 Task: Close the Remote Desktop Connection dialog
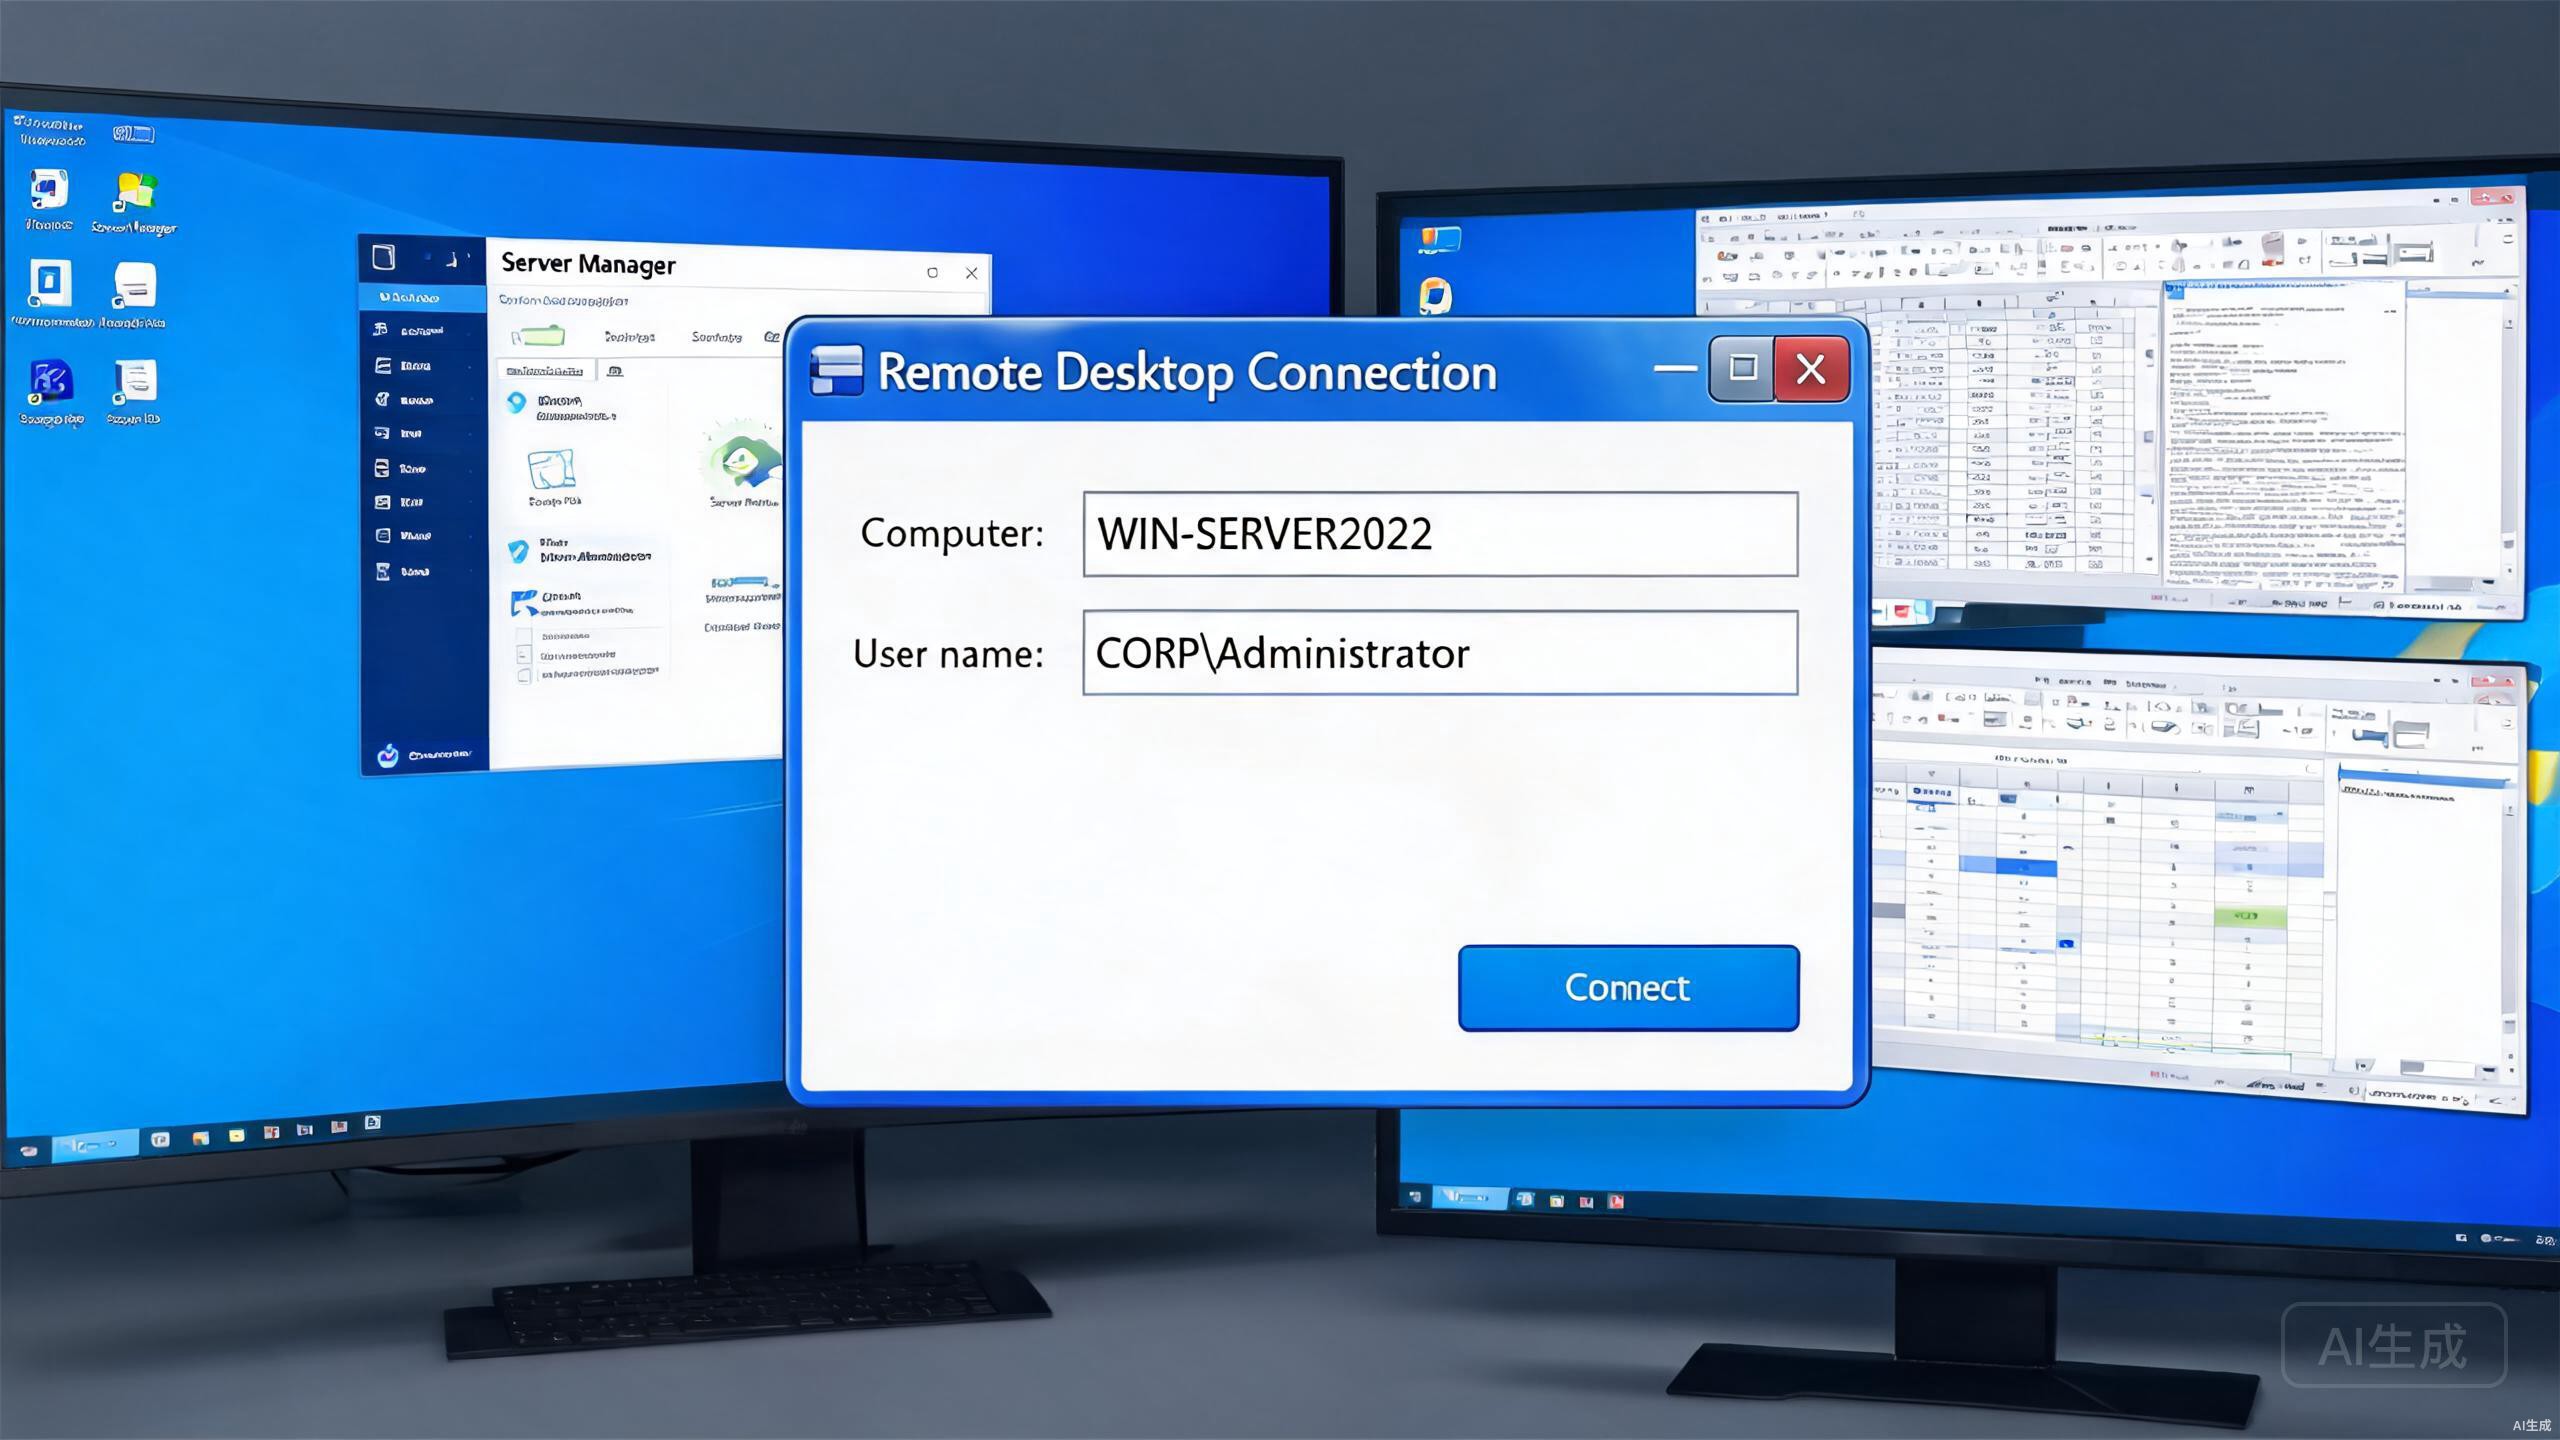(1811, 369)
